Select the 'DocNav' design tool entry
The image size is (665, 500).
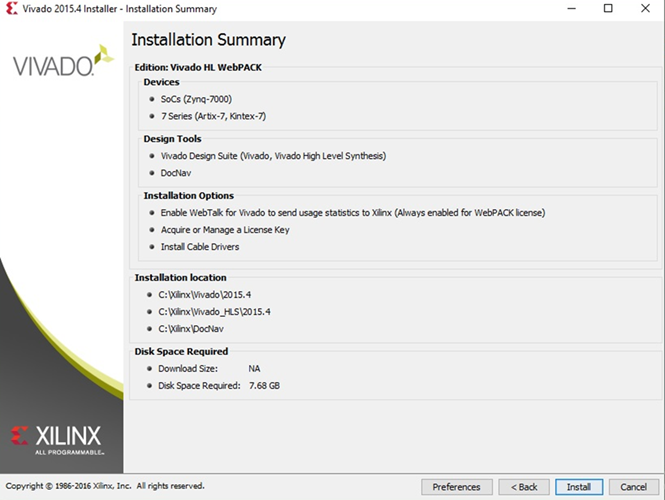tap(176, 173)
